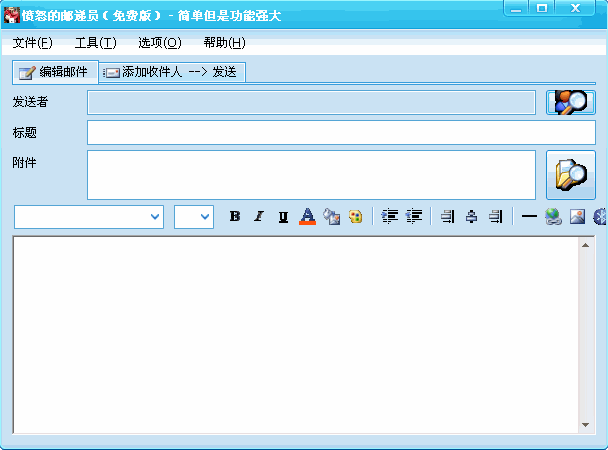Open the font color picker
This screenshot has width=608, height=450.
click(307, 216)
